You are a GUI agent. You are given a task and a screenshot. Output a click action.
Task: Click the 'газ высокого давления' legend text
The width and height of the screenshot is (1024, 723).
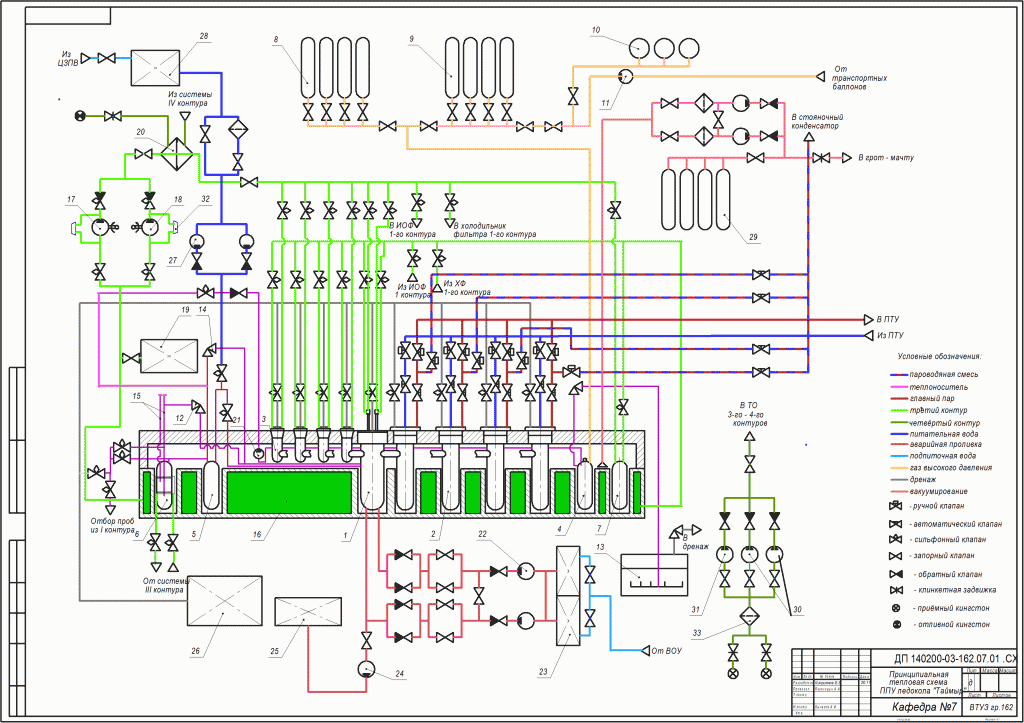click(x=951, y=468)
